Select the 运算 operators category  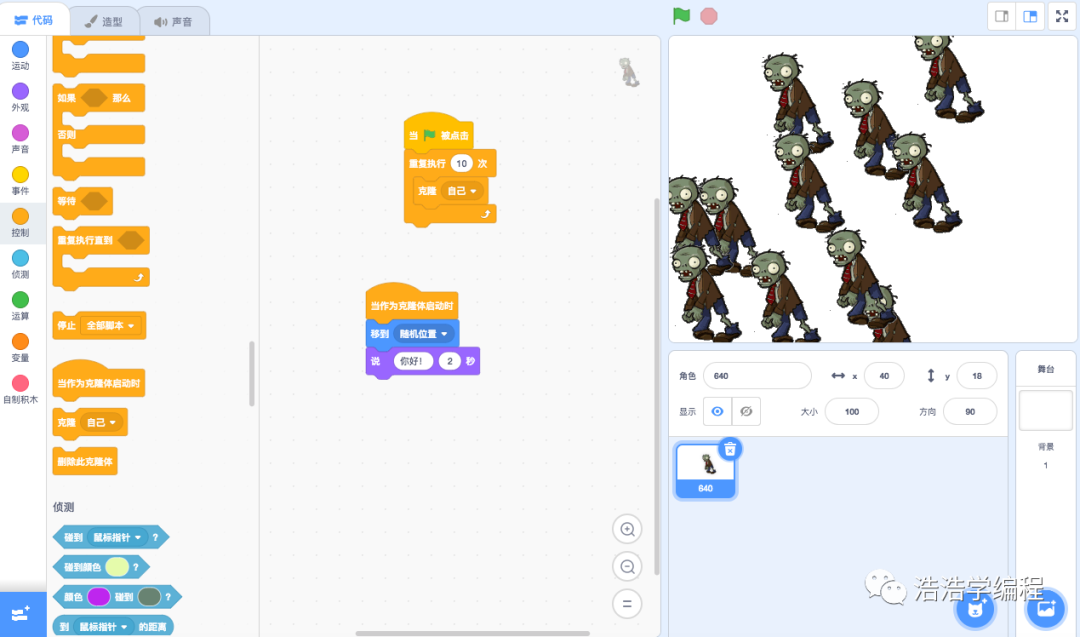(x=21, y=306)
